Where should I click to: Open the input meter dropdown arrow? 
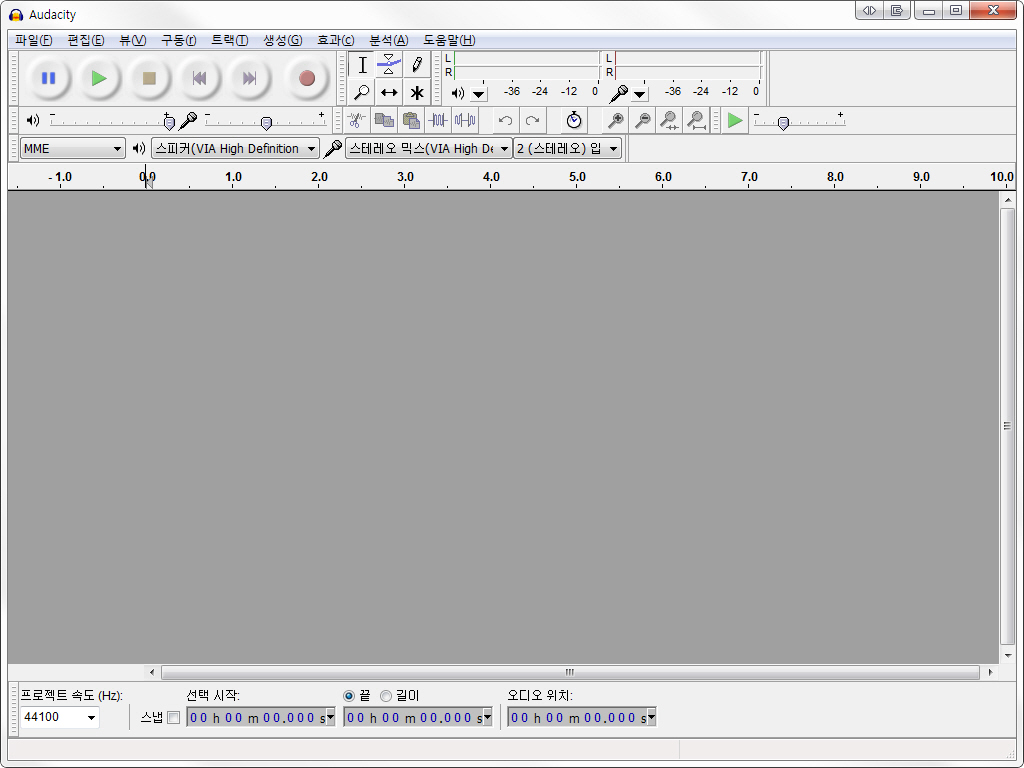pos(640,95)
